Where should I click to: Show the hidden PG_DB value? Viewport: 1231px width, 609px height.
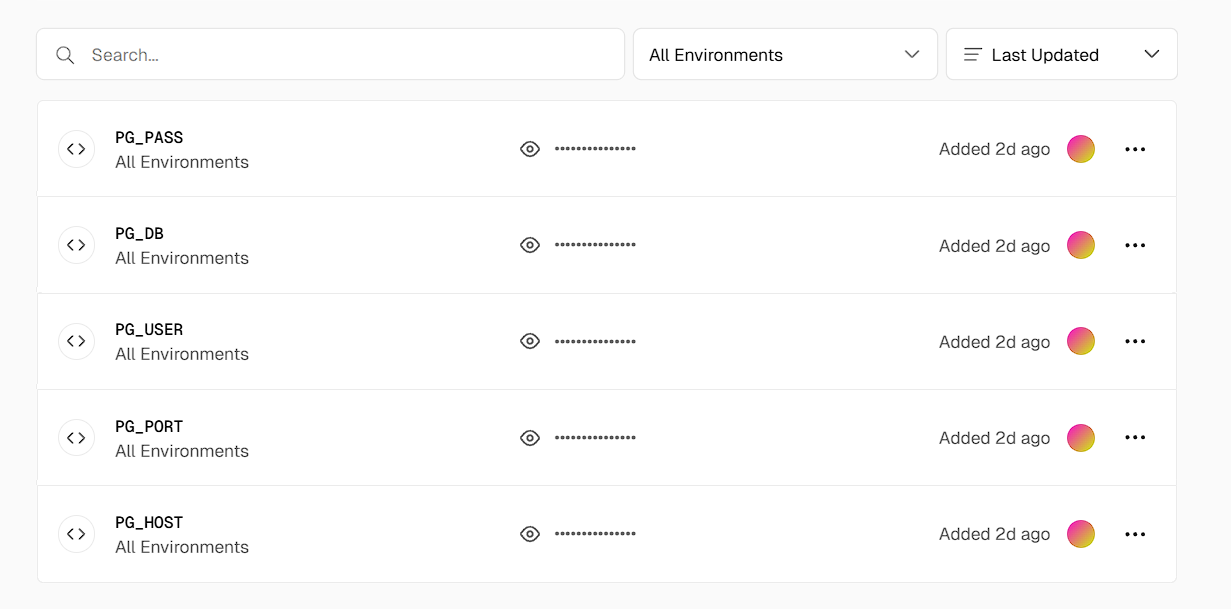tap(530, 245)
